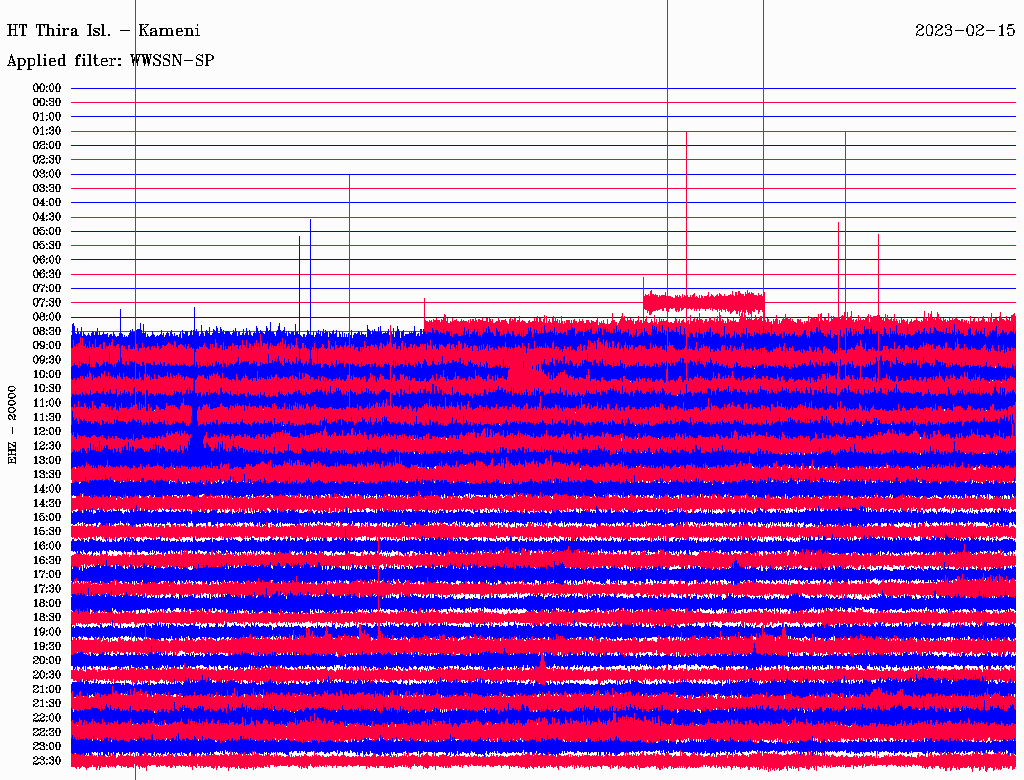Click the 01:30 time label
The width and height of the screenshot is (1024, 780).
[x=47, y=131]
